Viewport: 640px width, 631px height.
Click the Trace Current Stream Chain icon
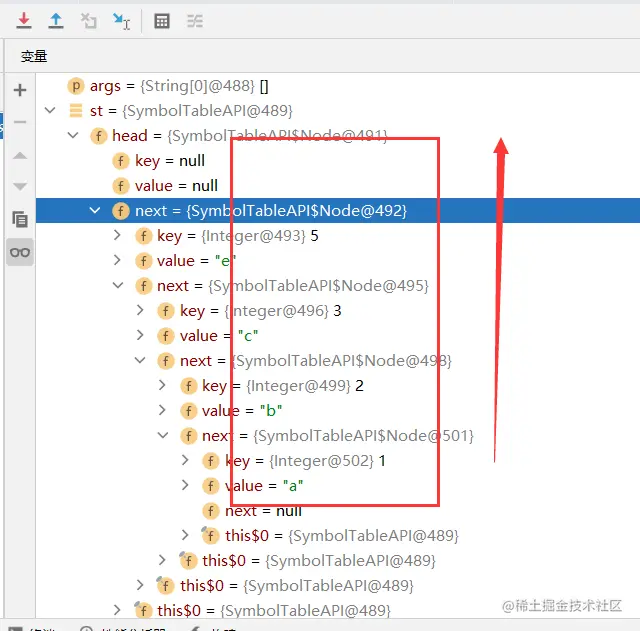tap(195, 21)
